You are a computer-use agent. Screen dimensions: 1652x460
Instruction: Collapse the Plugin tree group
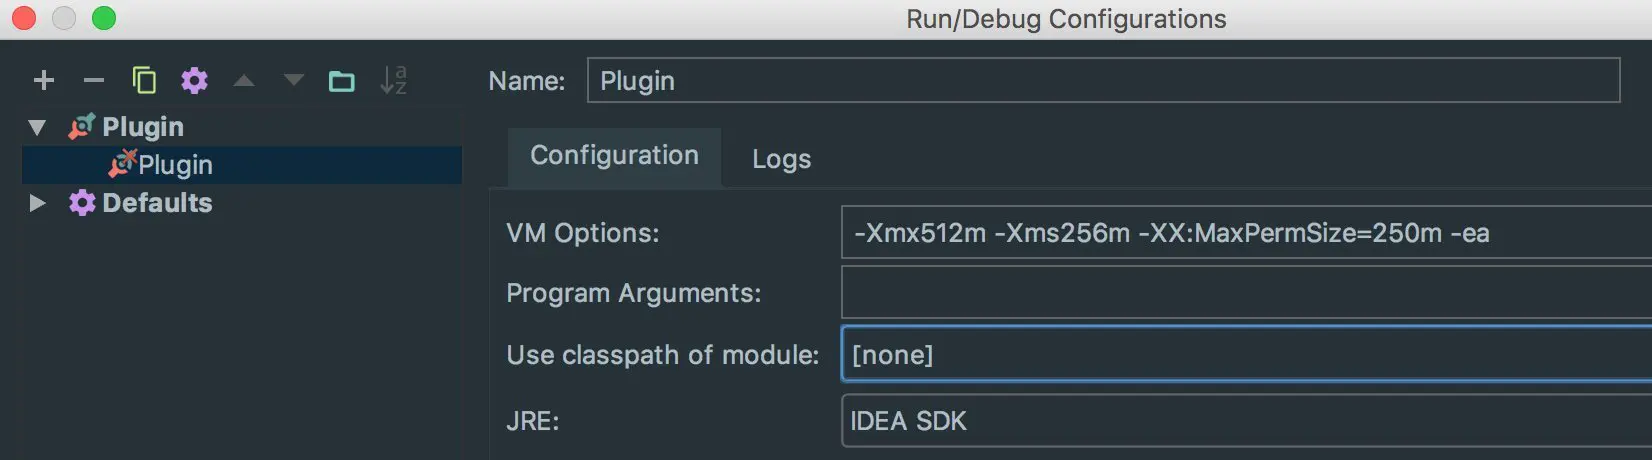pyautogui.click(x=38, y=127)
